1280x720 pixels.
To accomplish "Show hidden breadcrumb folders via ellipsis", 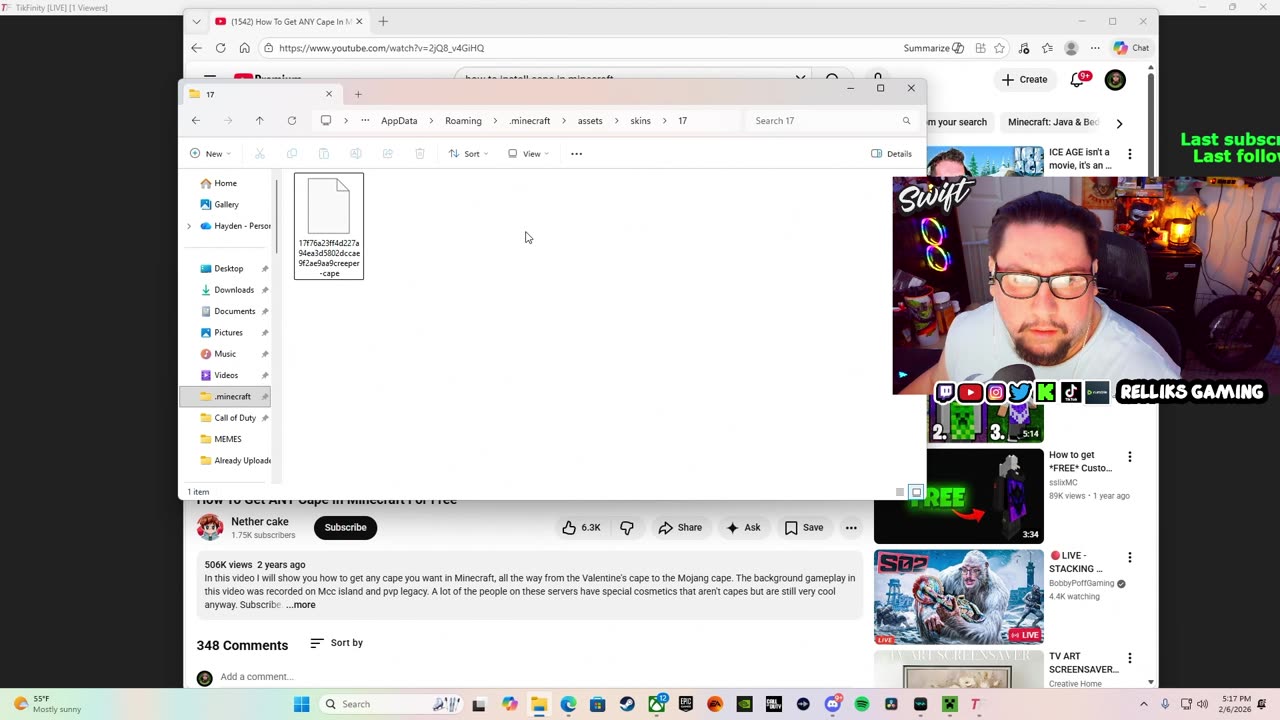I will pyautogui.click(x=365, y=121).
